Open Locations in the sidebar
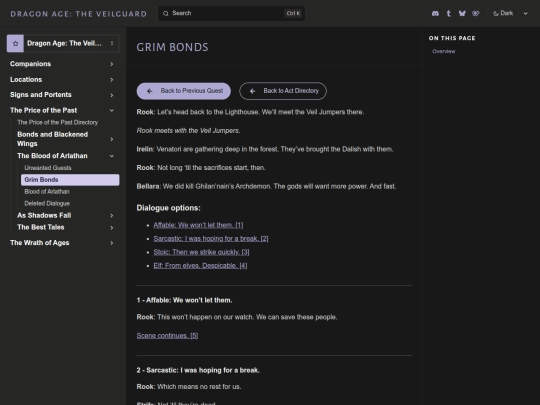 (26, 80)
